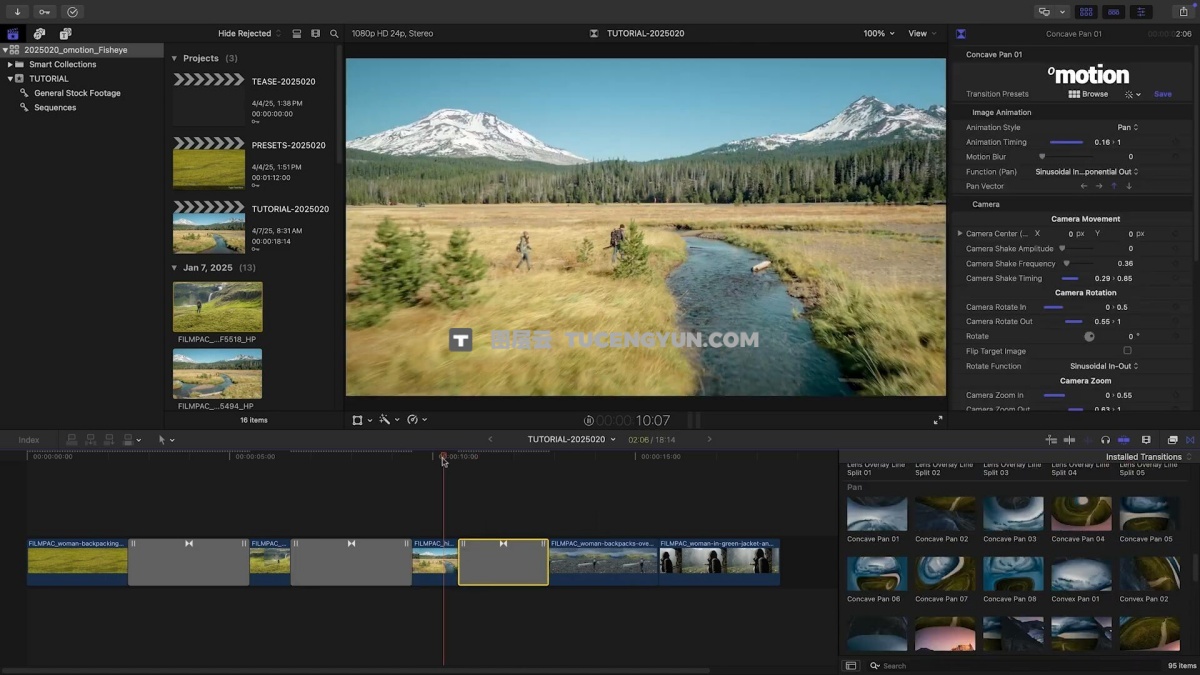Select the Sequences keyword collection
The height and width of the screenshot is (675, 1200).
click(x=55, y=107)
